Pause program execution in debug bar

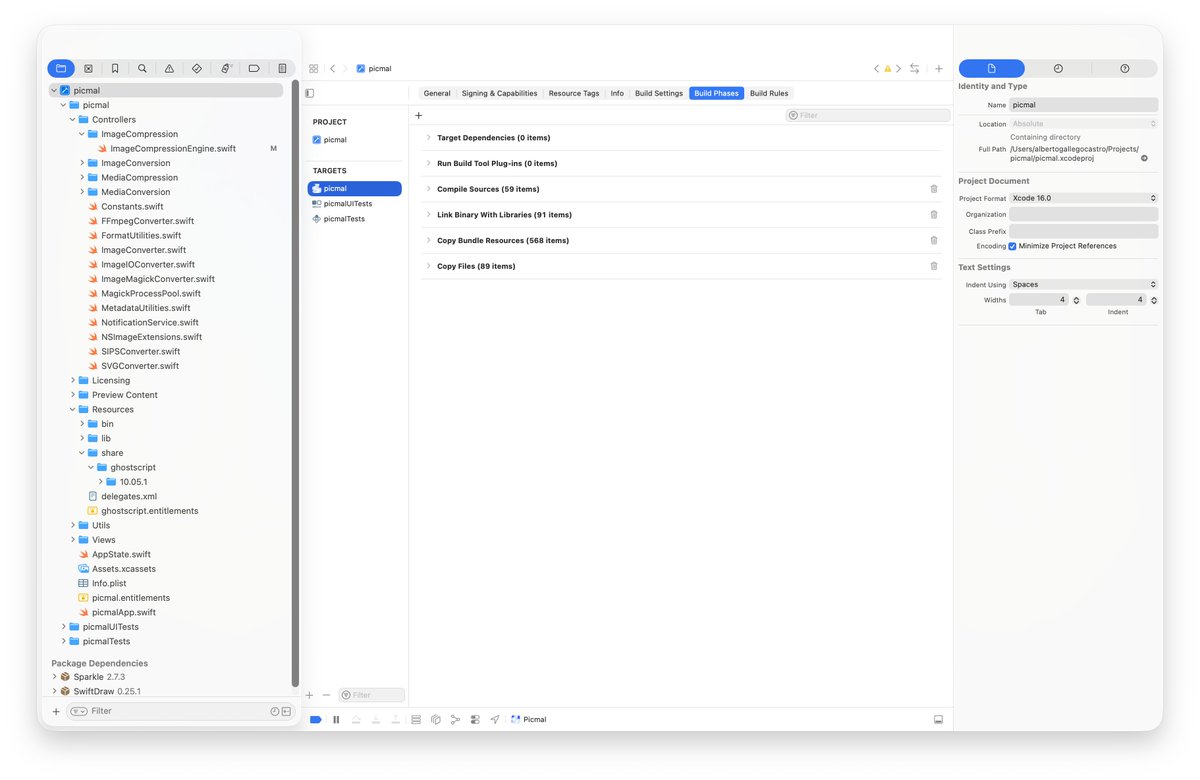pyautogui.click(x=336, y=719)
